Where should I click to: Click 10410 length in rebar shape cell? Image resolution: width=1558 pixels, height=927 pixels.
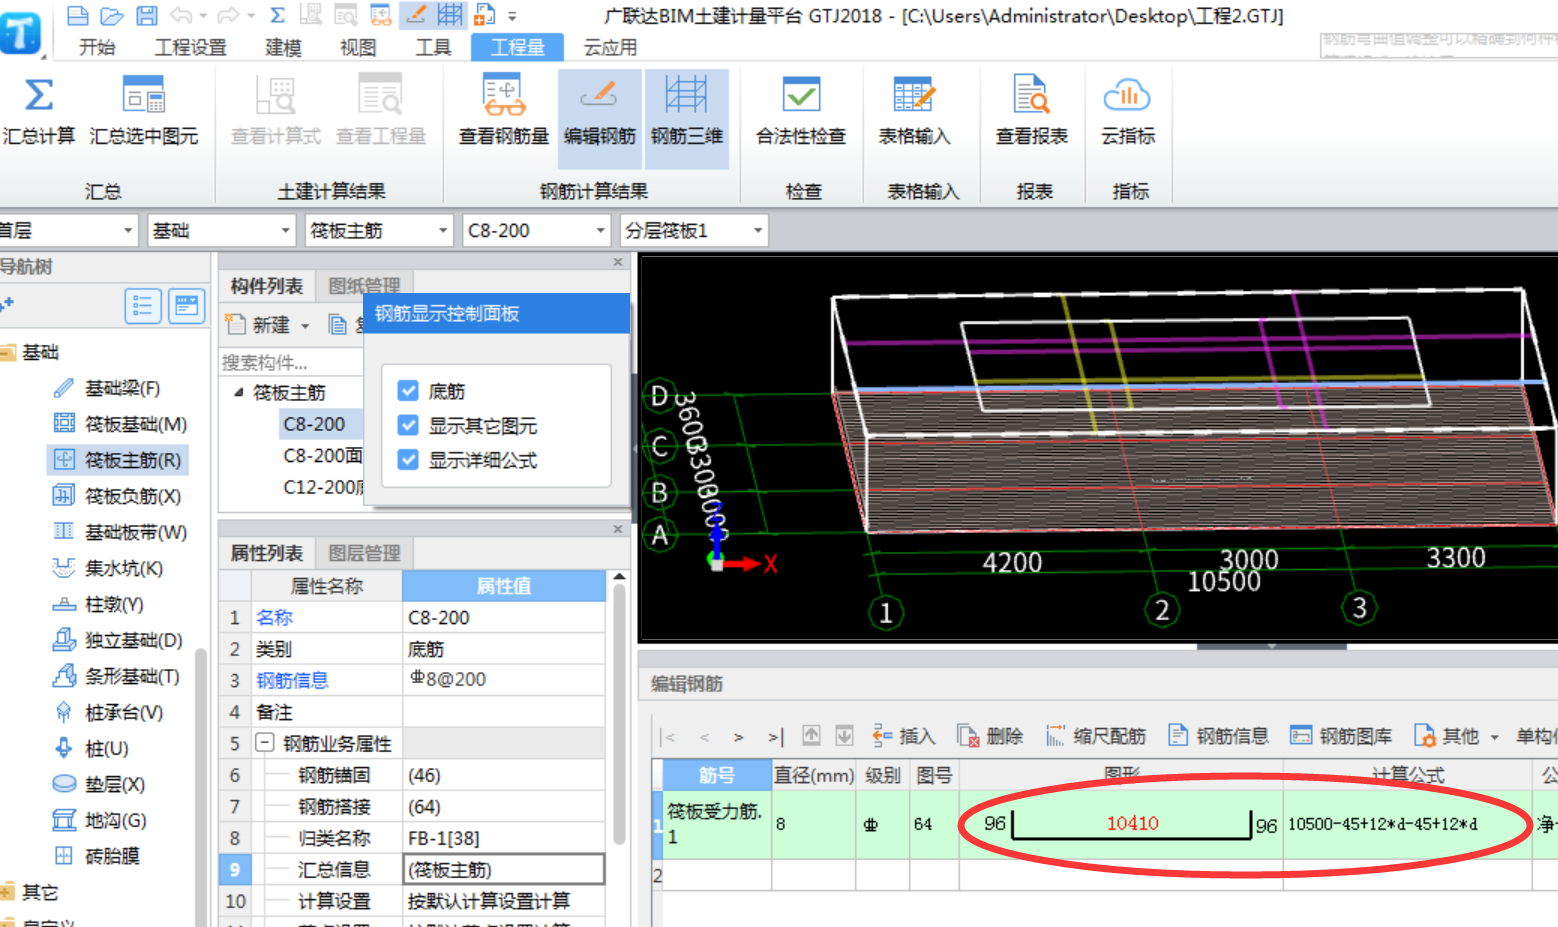[x=1132, y=823]
